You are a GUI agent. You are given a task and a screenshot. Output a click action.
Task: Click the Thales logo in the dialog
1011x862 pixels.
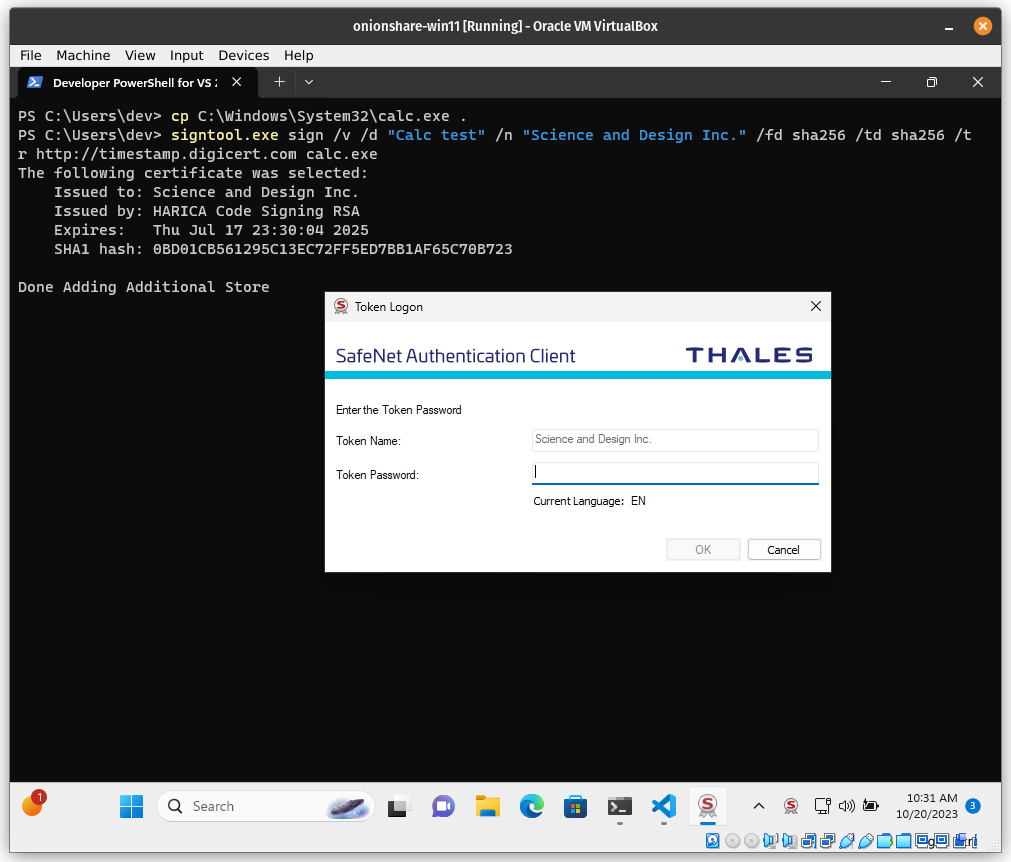tap(749, 355)
